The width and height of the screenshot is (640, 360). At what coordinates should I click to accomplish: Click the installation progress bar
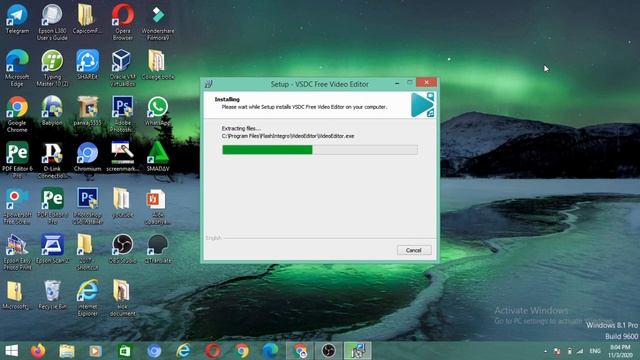click(320, 150)
